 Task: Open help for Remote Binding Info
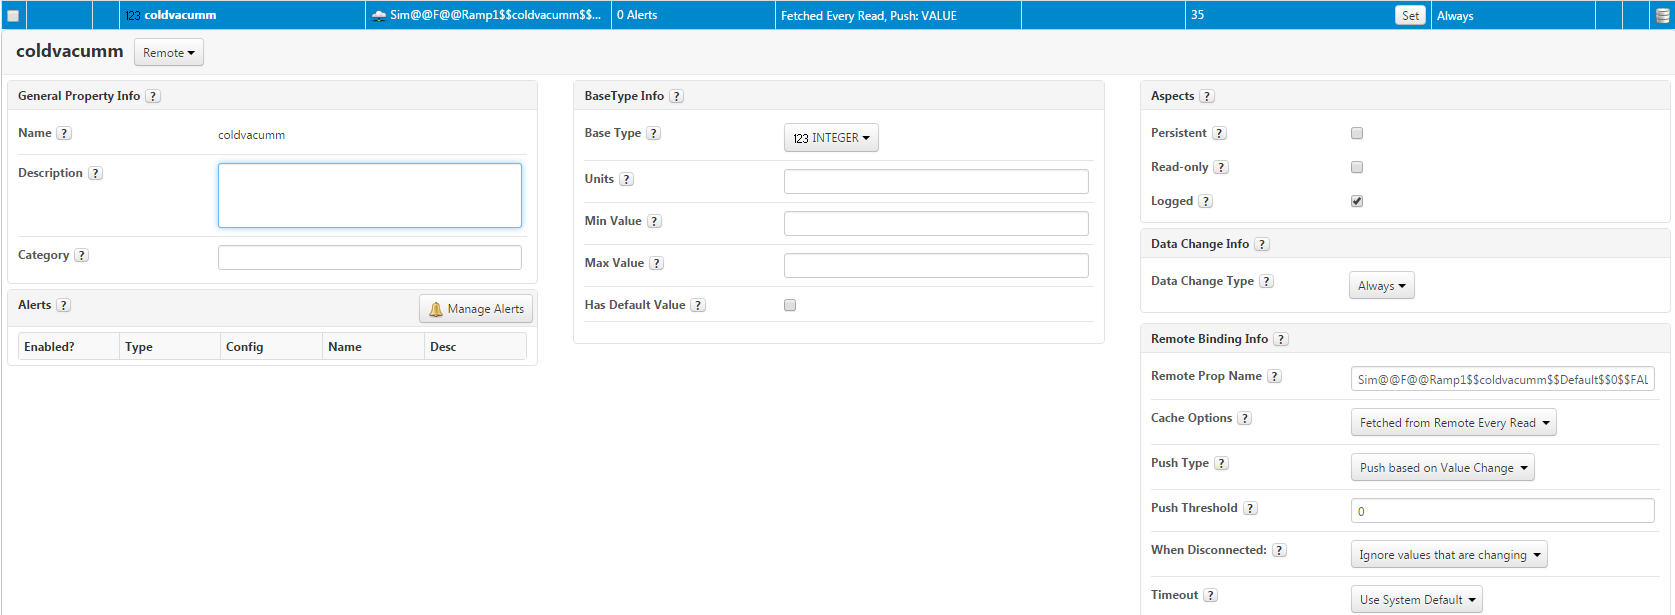1281,339
